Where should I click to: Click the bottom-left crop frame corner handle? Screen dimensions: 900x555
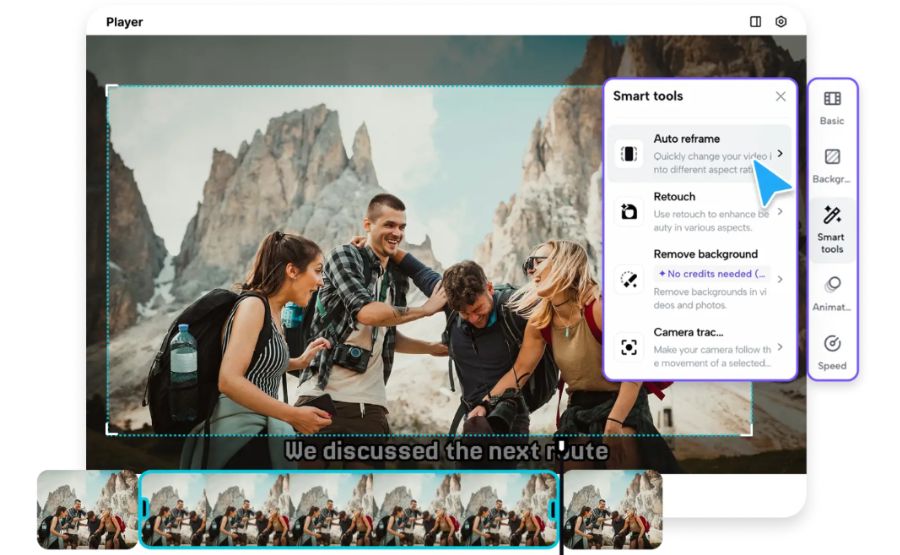111,430
